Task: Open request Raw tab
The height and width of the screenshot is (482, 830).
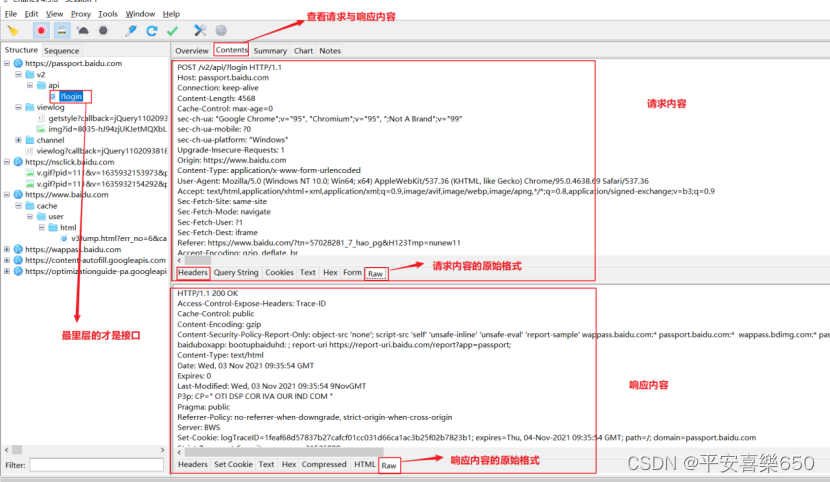Action: point(375,274)
